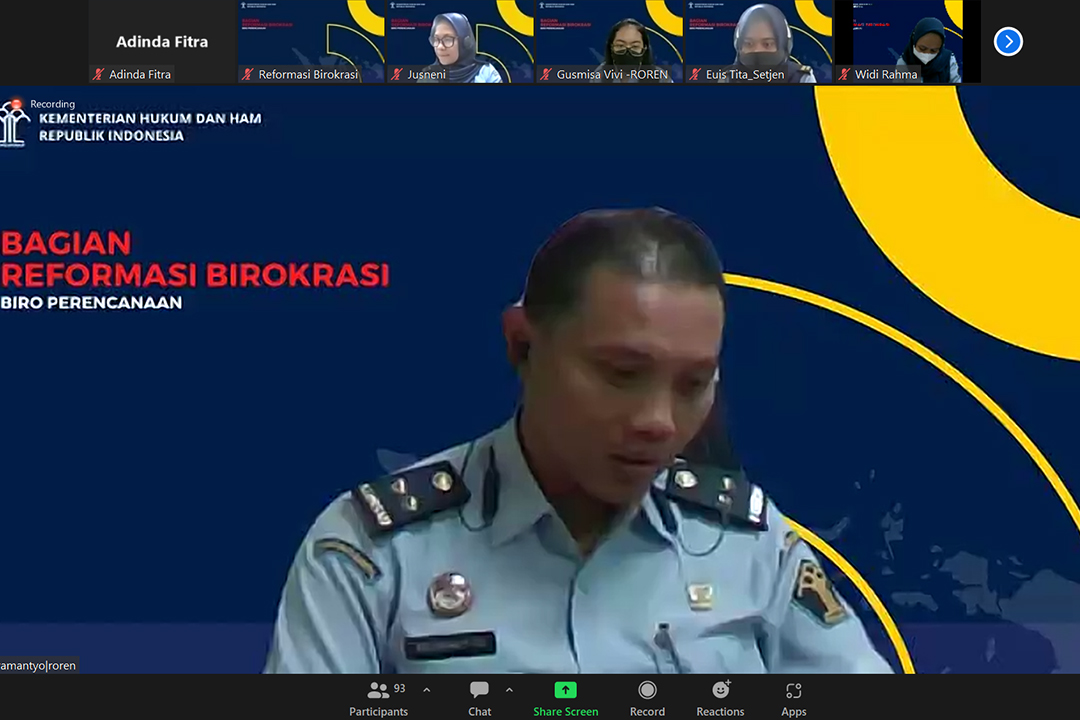This screenshot has width=1080, height=720.
Task: Click the speaker name label amantyo|roren
Action: pos(39,665)
